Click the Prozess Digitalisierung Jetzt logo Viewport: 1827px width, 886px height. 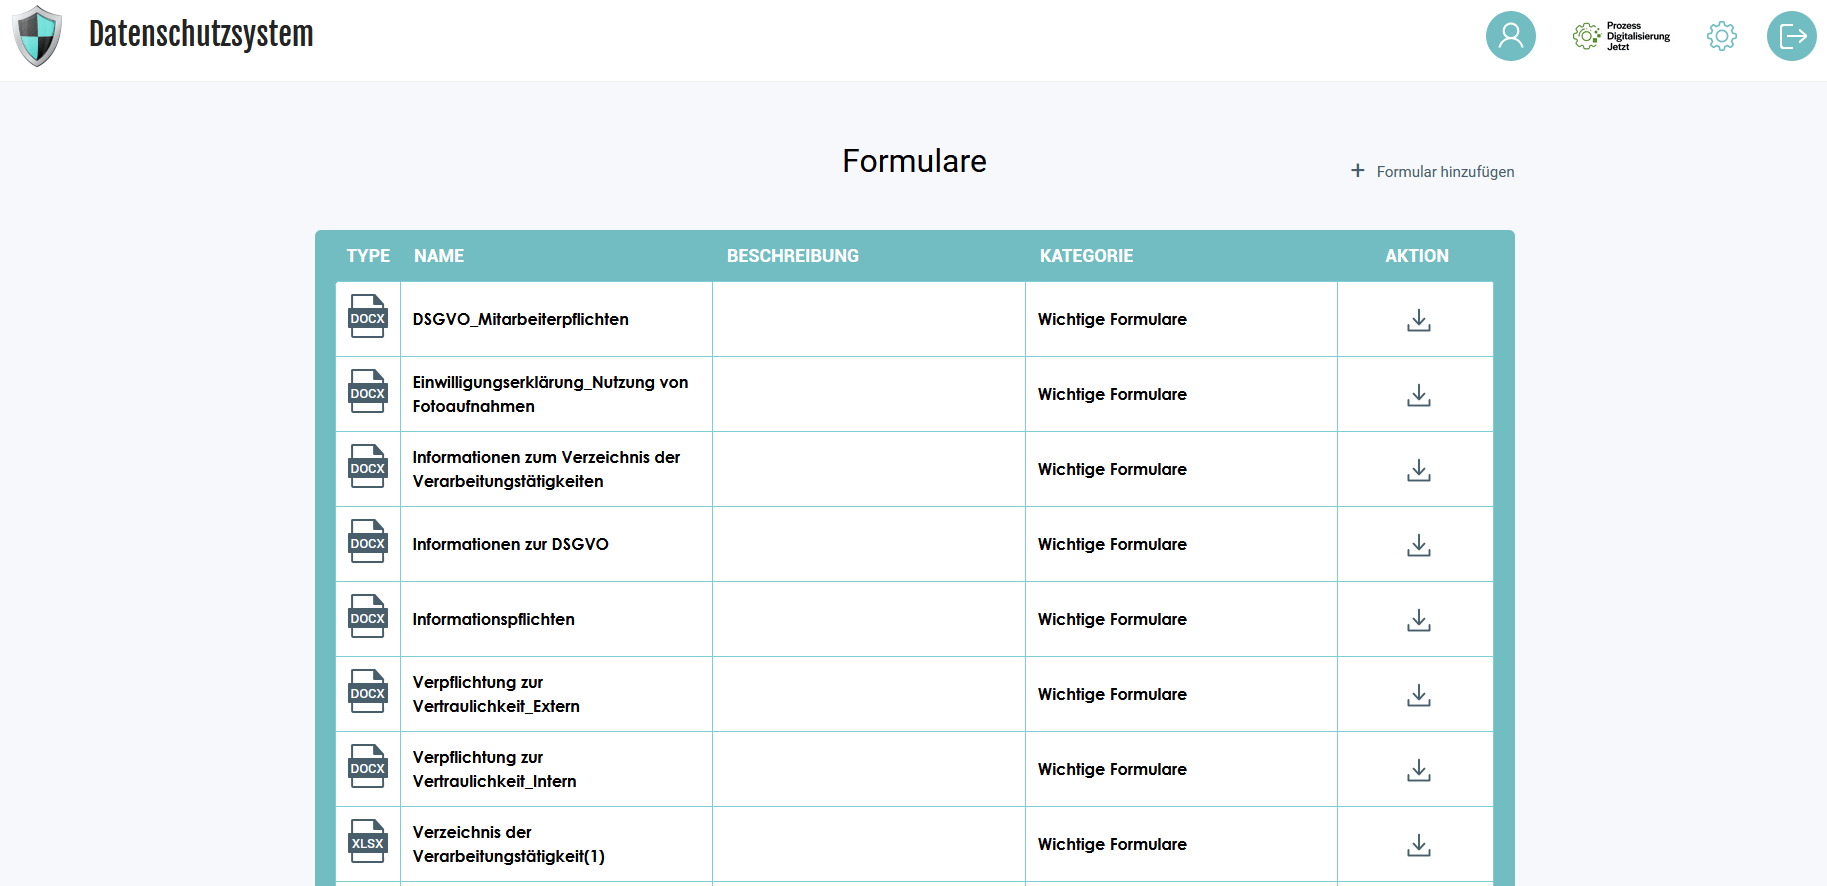(x=1622, y=36)
